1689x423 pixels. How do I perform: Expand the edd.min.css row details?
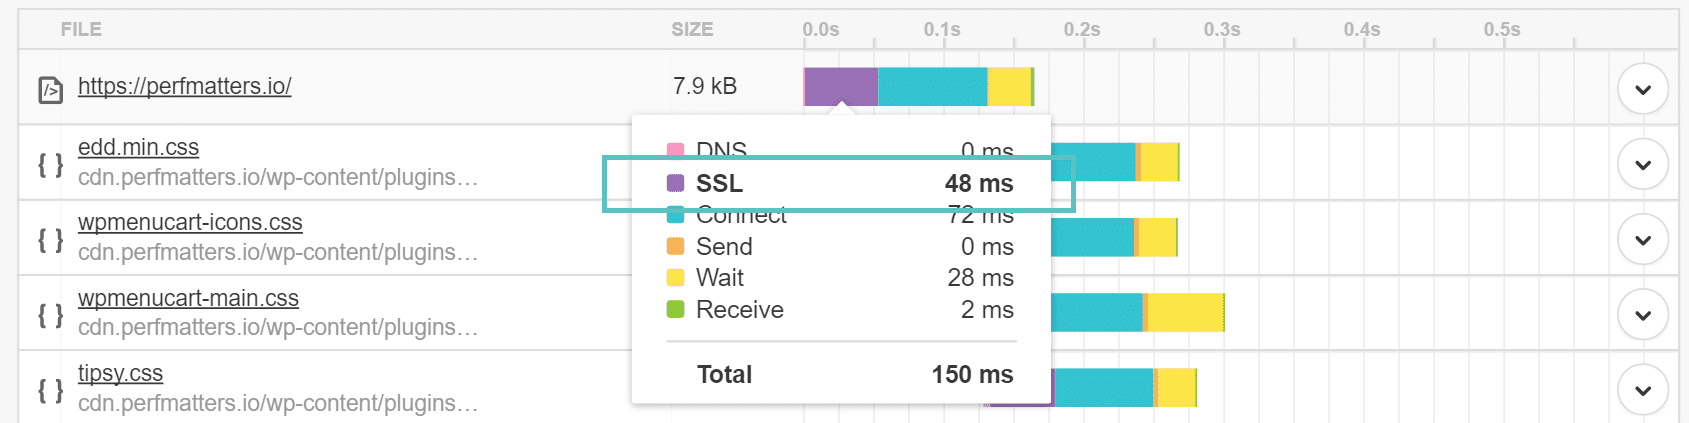point(1642,165)
